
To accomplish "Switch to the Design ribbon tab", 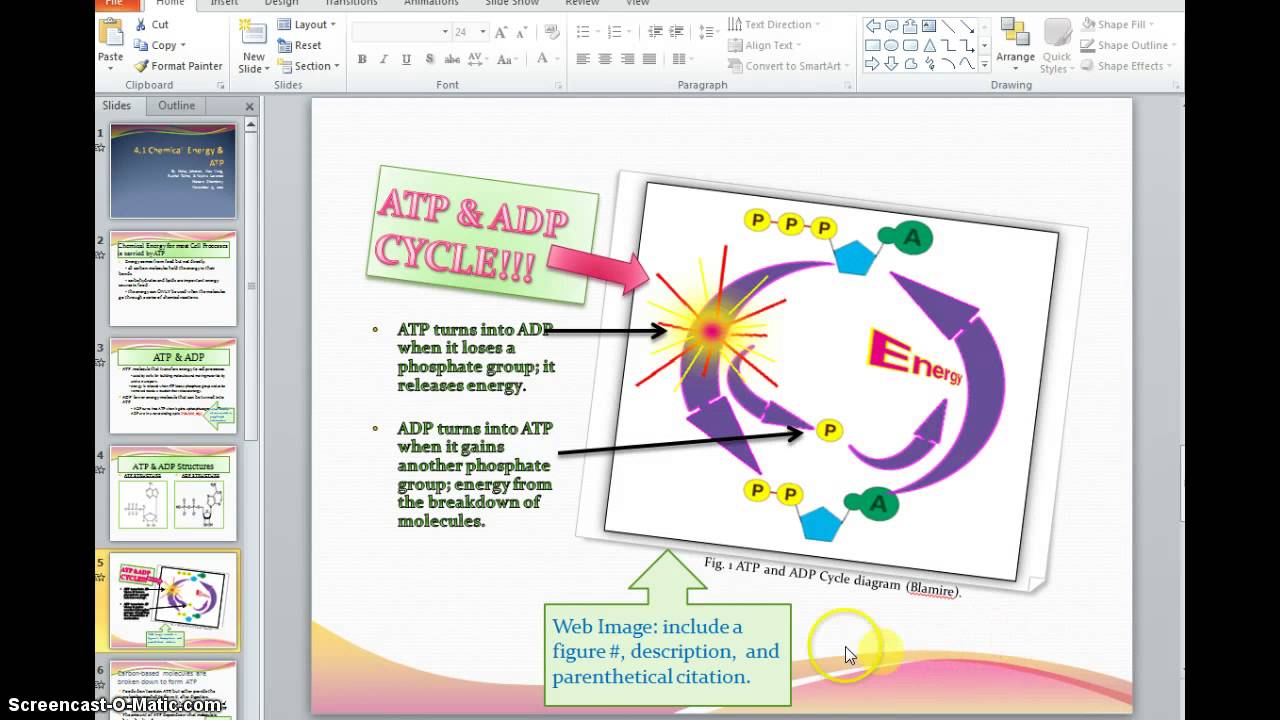I will pos(281,3).
